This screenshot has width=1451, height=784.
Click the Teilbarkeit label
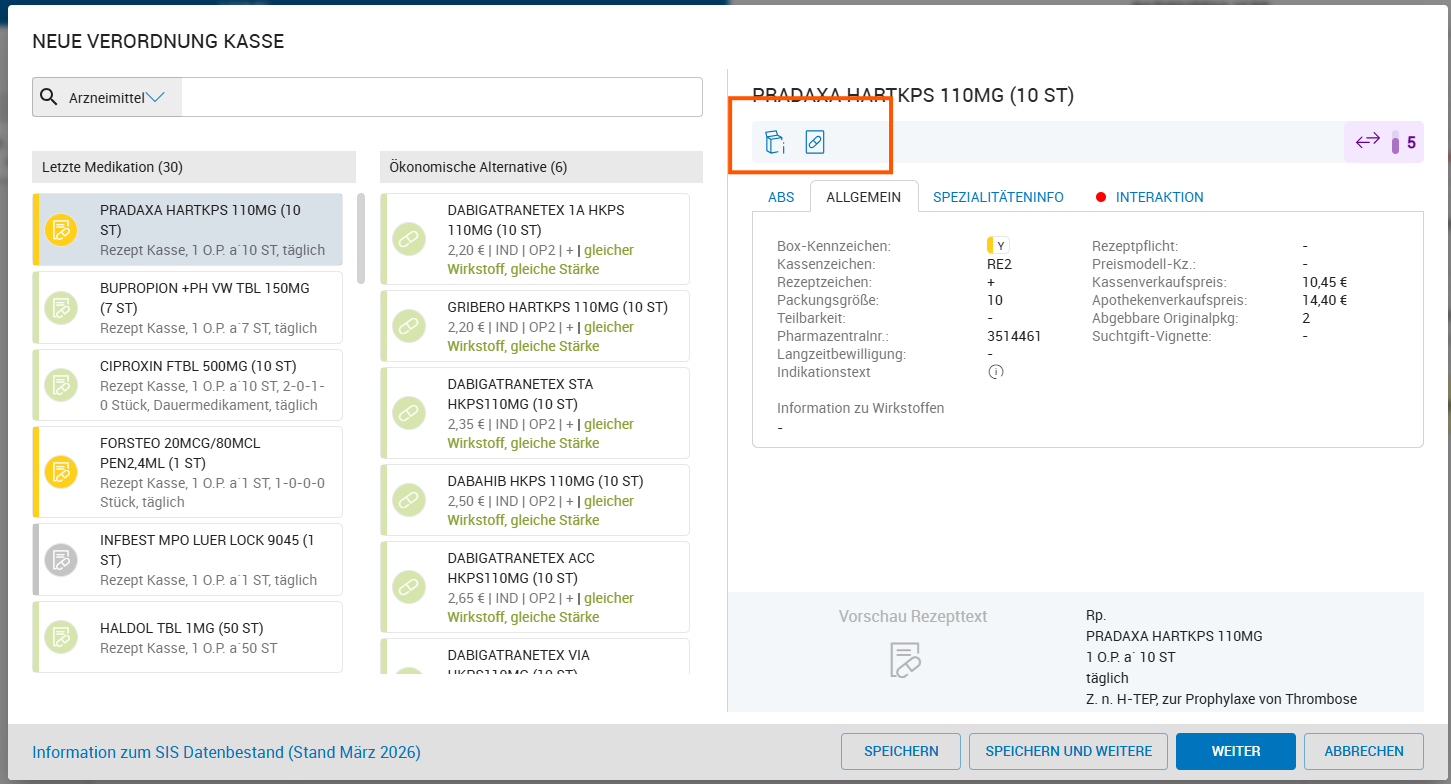pos(812,318)
